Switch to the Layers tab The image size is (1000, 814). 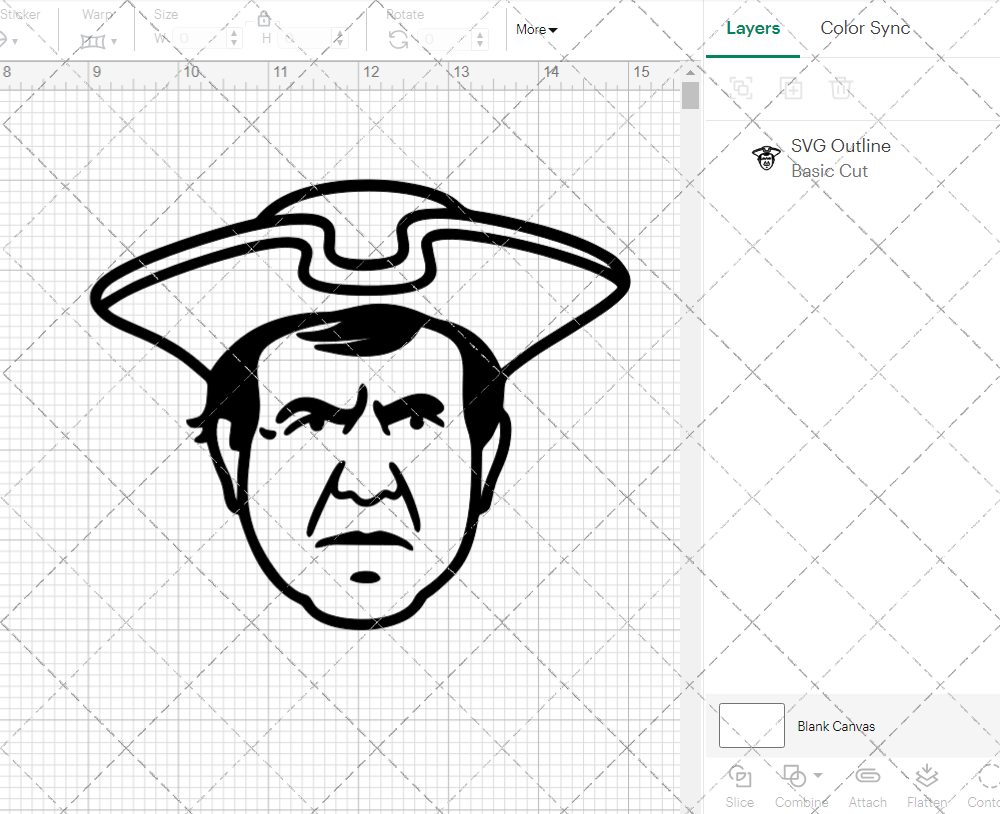[x=753, y=29]
